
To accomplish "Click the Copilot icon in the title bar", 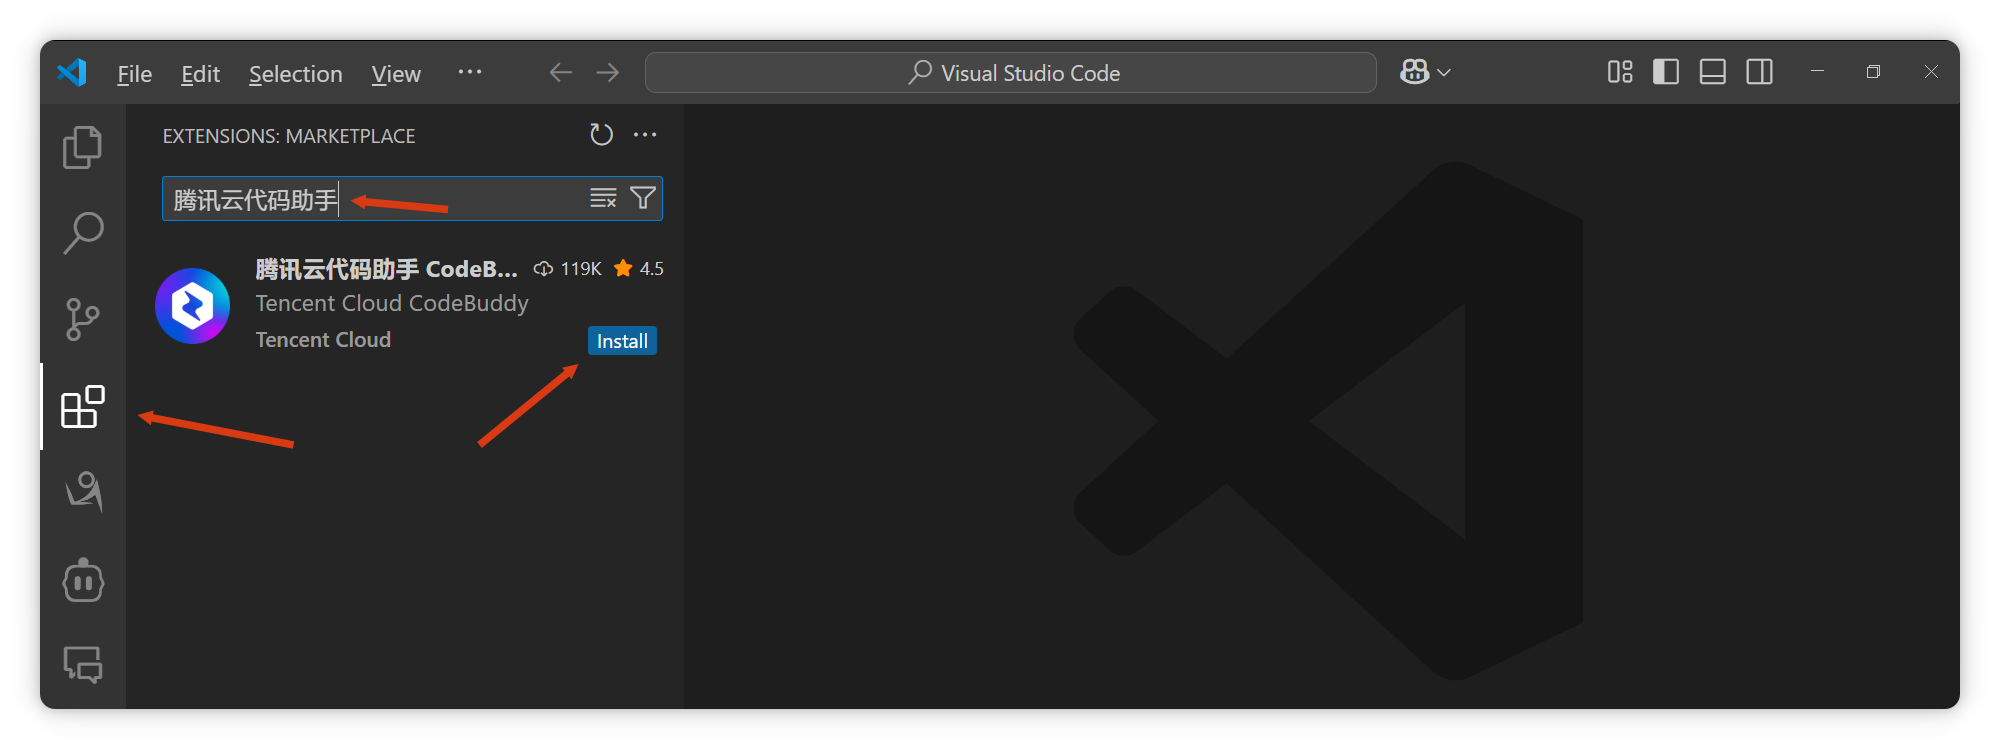I will (x=1414, y=72).
